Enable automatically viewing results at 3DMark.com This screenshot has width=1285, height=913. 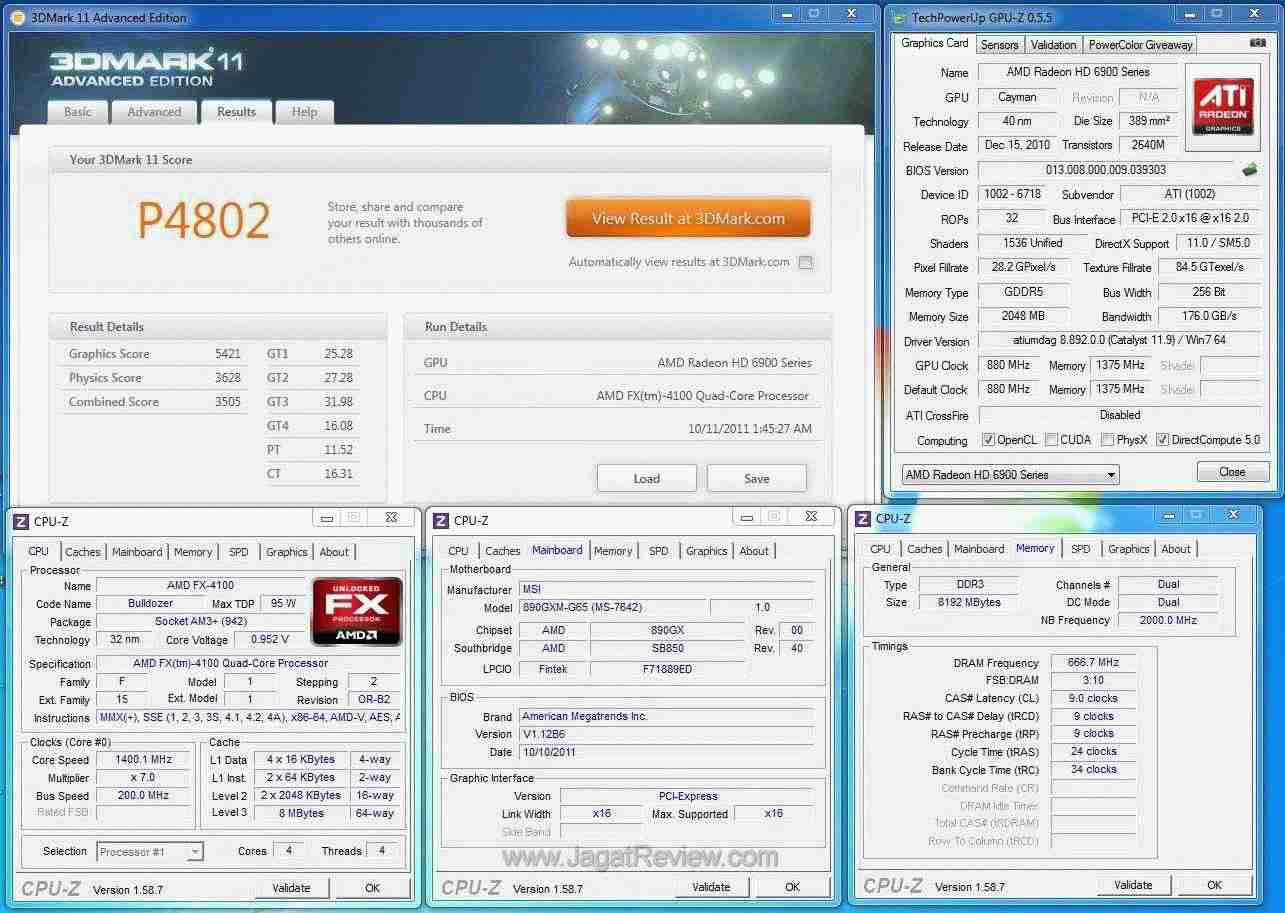(x=806, y=262)
